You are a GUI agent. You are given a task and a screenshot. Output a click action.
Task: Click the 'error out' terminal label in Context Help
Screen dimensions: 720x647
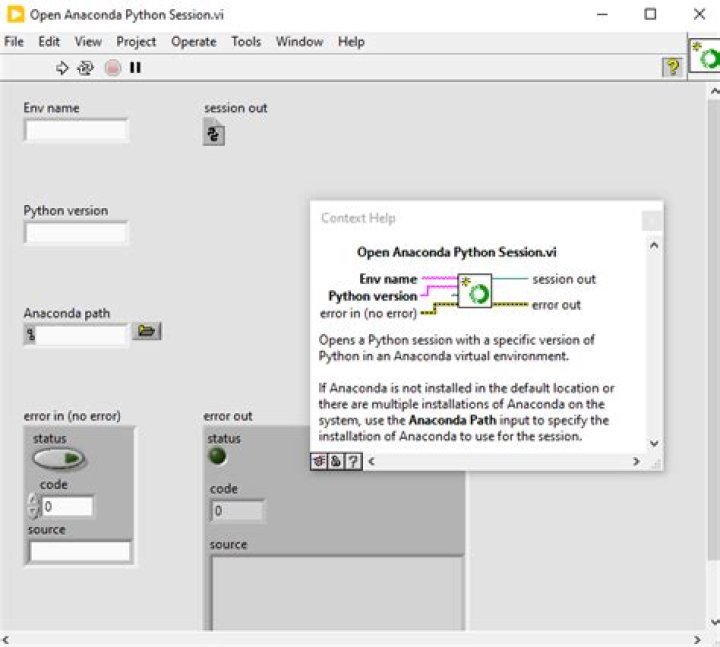(x=556, y=305)
